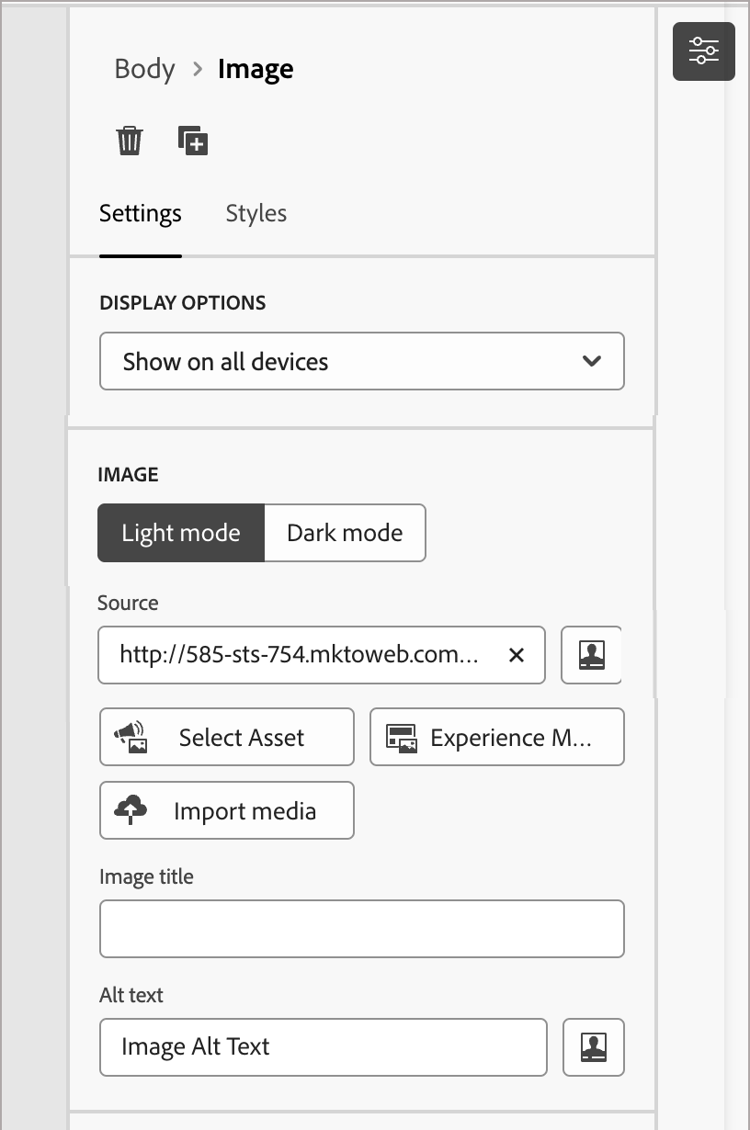
Task: Expand the Show on all devices selector
Action: click(361, 361)
